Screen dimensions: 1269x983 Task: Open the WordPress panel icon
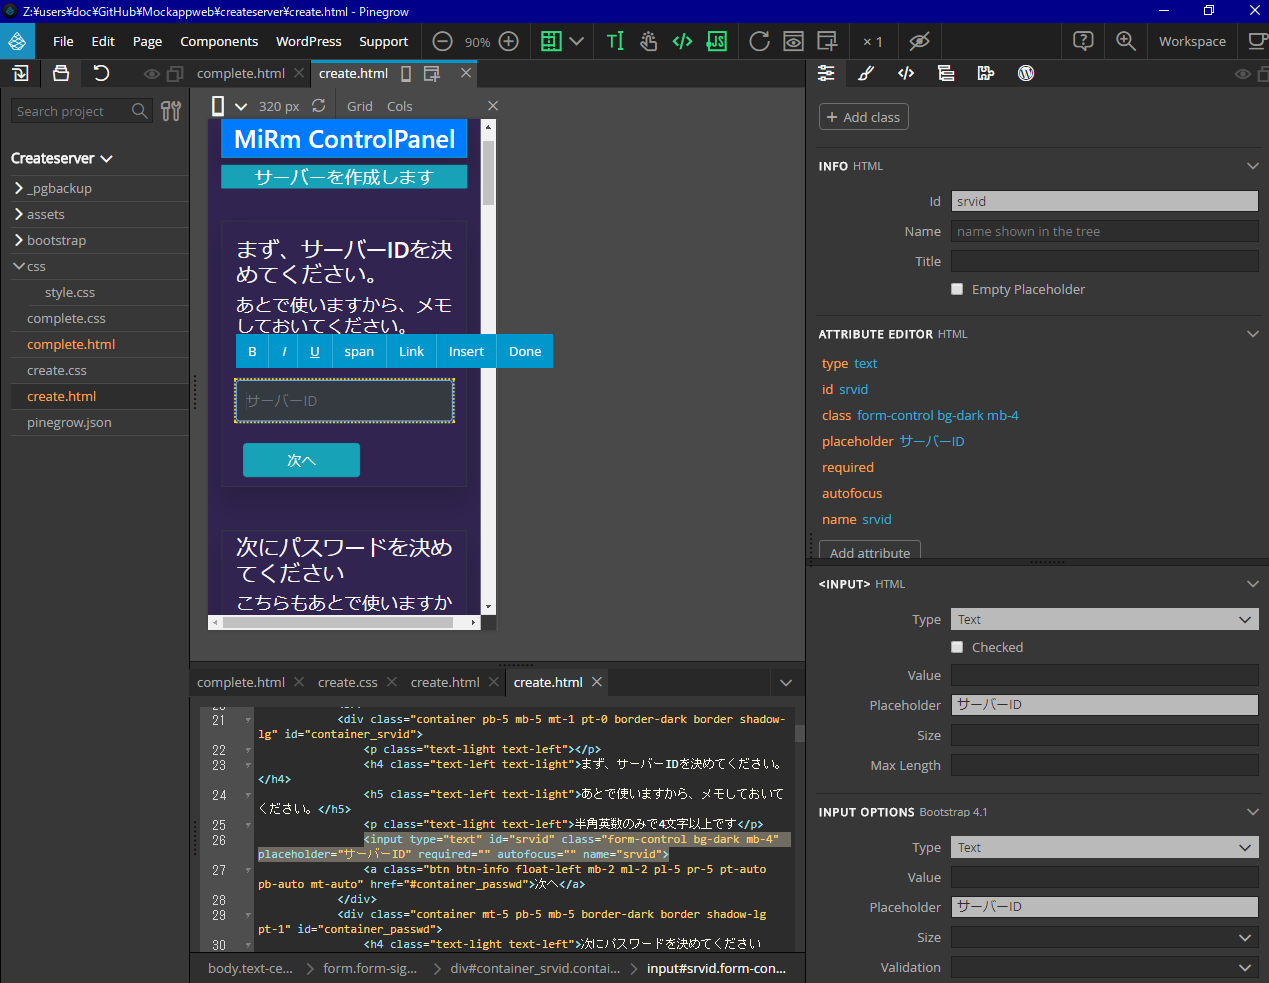point(1025,73)
